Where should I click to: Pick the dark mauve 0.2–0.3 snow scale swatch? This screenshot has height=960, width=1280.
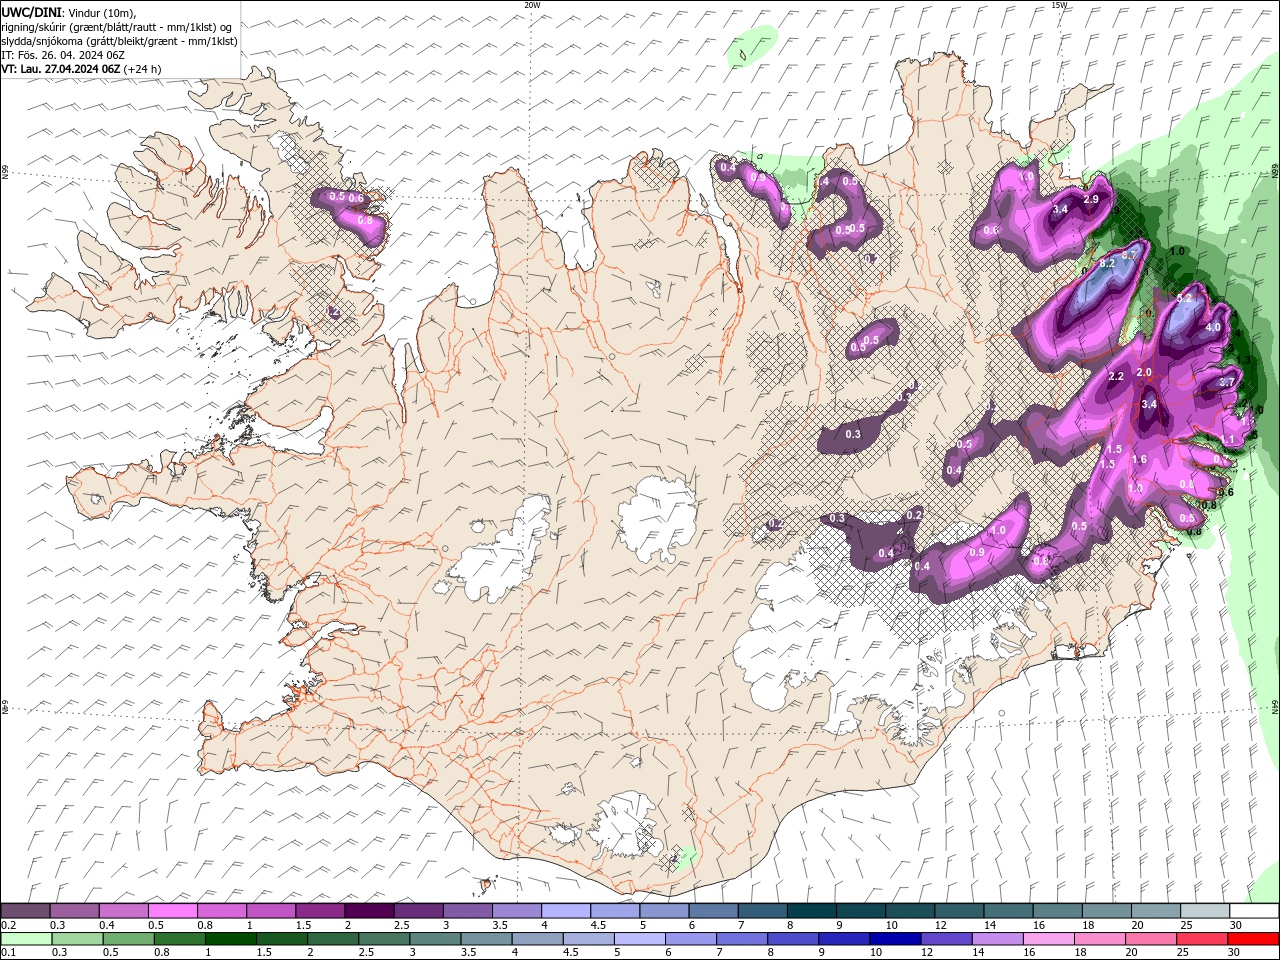point(25,911)
